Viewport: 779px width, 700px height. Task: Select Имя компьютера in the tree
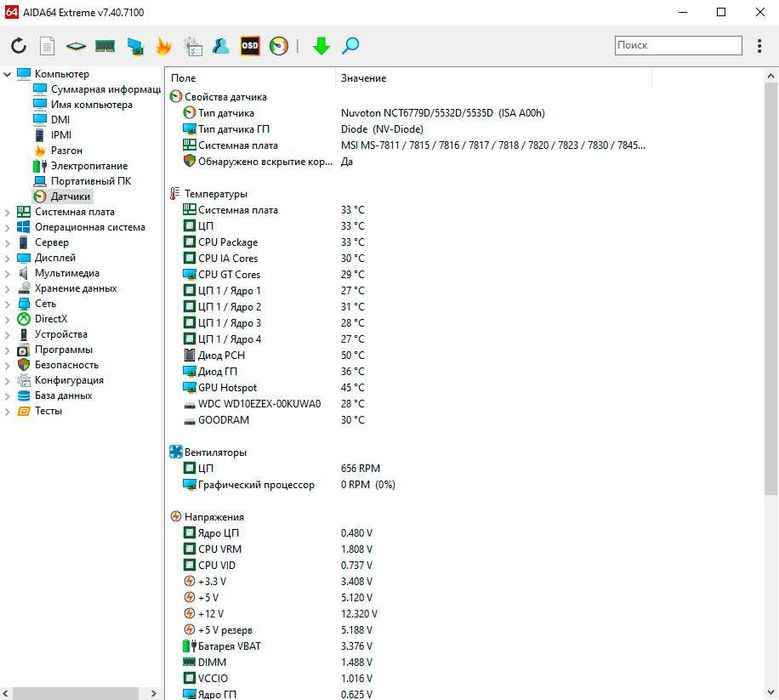[x=91, y=104]
